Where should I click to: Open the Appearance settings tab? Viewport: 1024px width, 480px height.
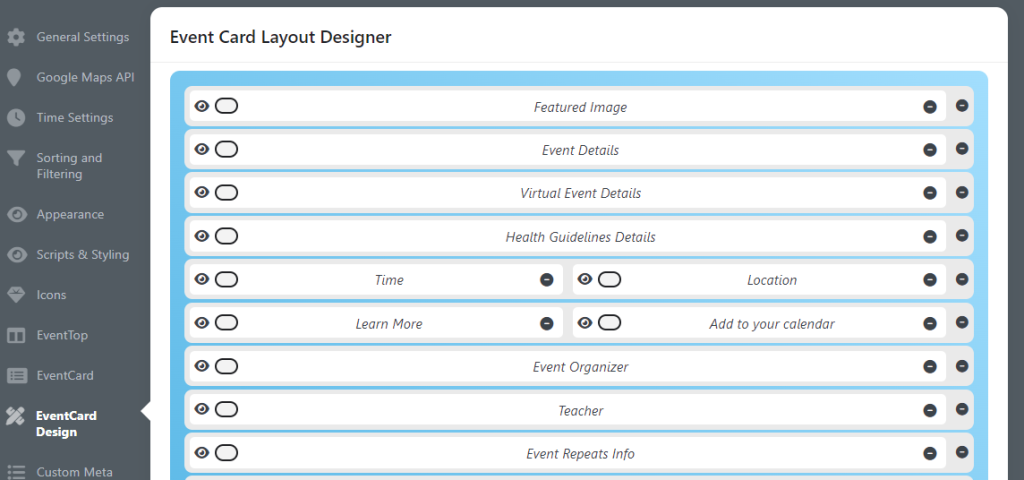pyautogui.click(x=70, y=214)
